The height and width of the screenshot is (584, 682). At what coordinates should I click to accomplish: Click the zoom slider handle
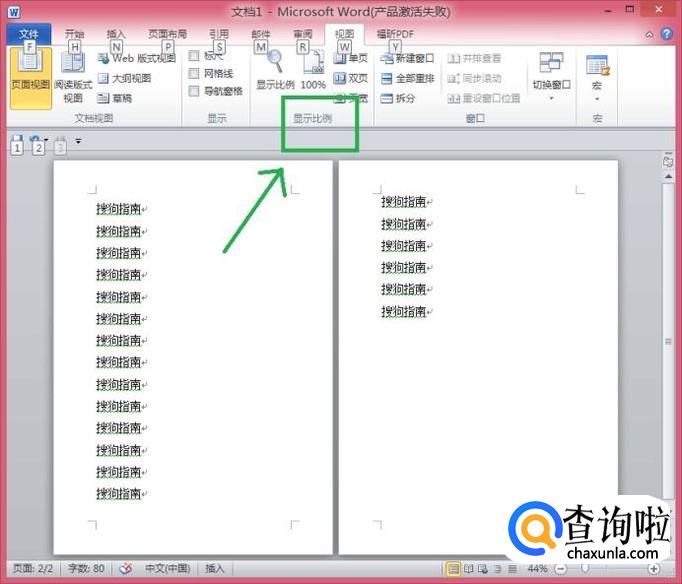click(585, 568)
